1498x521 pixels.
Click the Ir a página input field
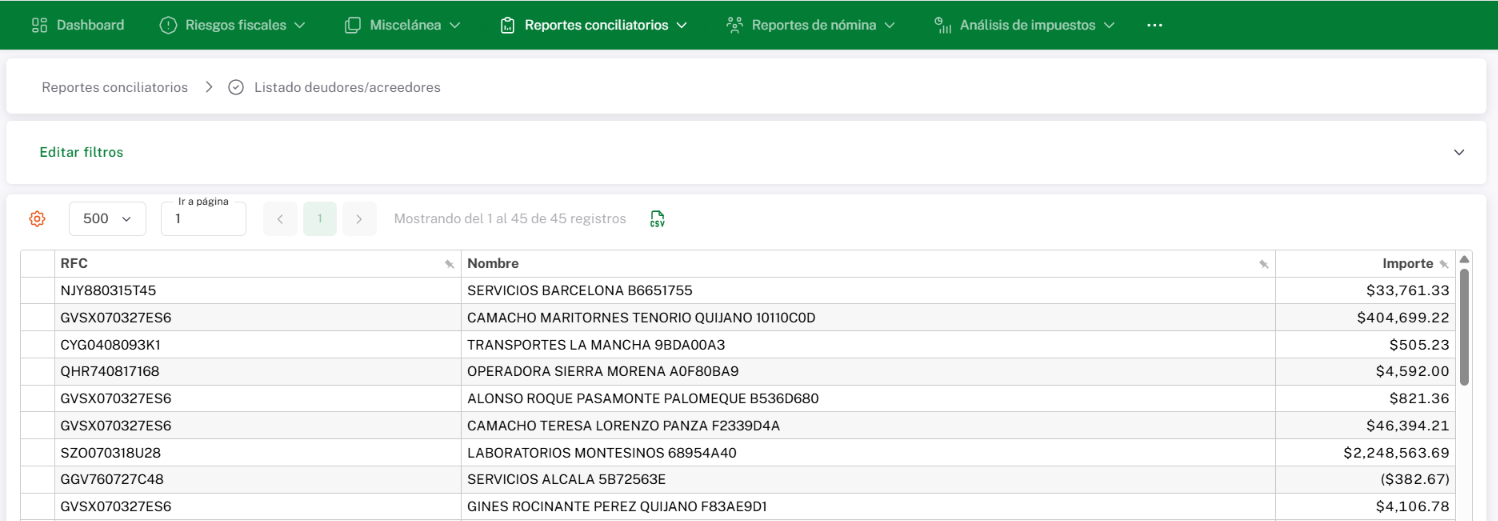203,219
